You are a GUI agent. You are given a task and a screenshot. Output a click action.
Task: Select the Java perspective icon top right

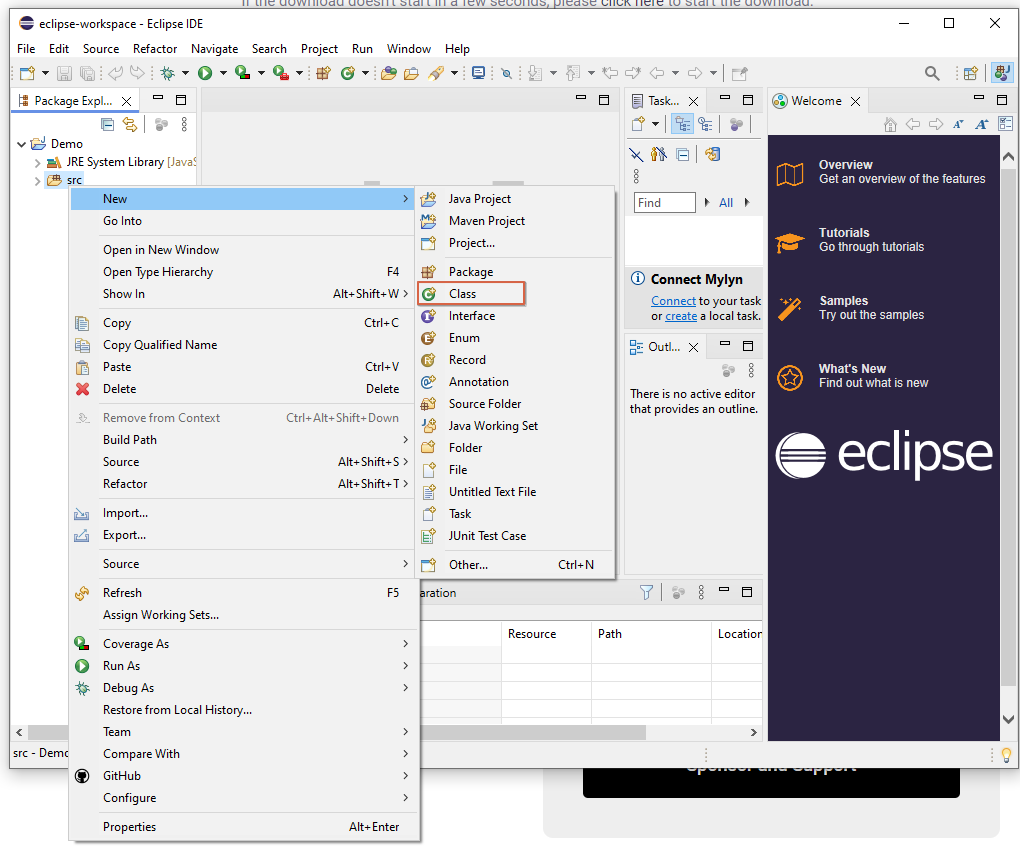pyautogui.click(x=1003, y=73)
